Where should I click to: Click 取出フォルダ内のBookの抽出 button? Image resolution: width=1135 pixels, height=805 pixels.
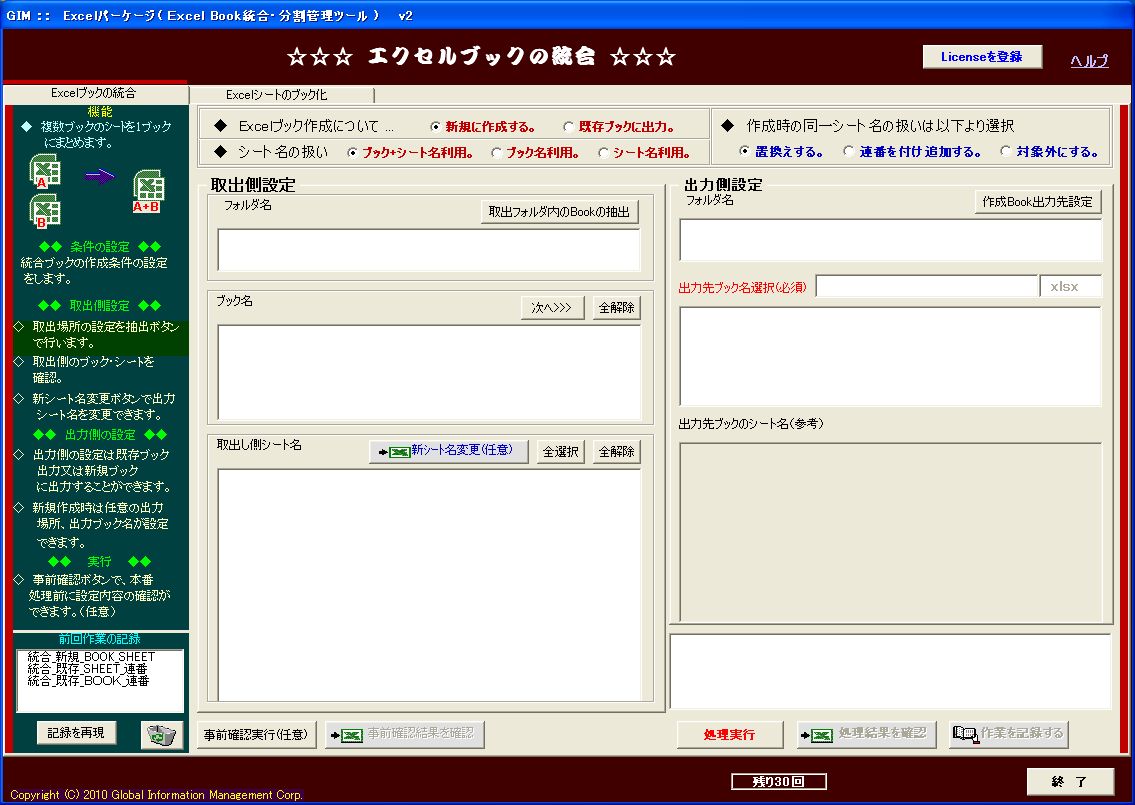pyautogui.click(x=560, y=212)
